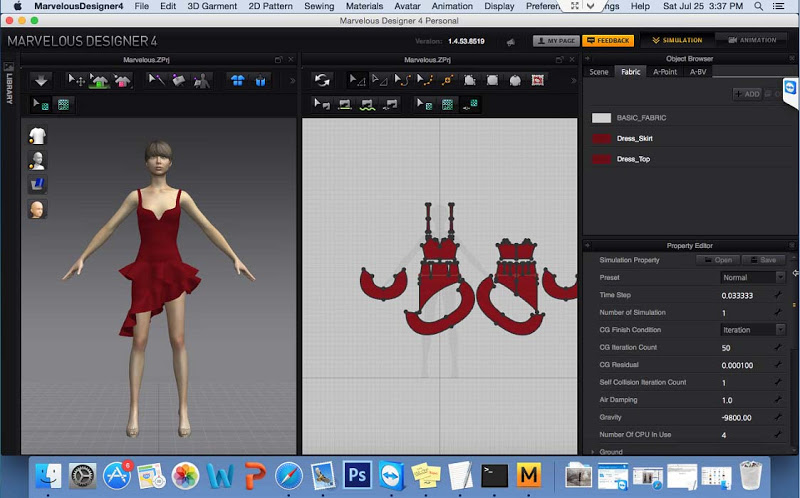Open the 2D Pattern menu
The image size is (800, 498).
[x=270, y=6]
